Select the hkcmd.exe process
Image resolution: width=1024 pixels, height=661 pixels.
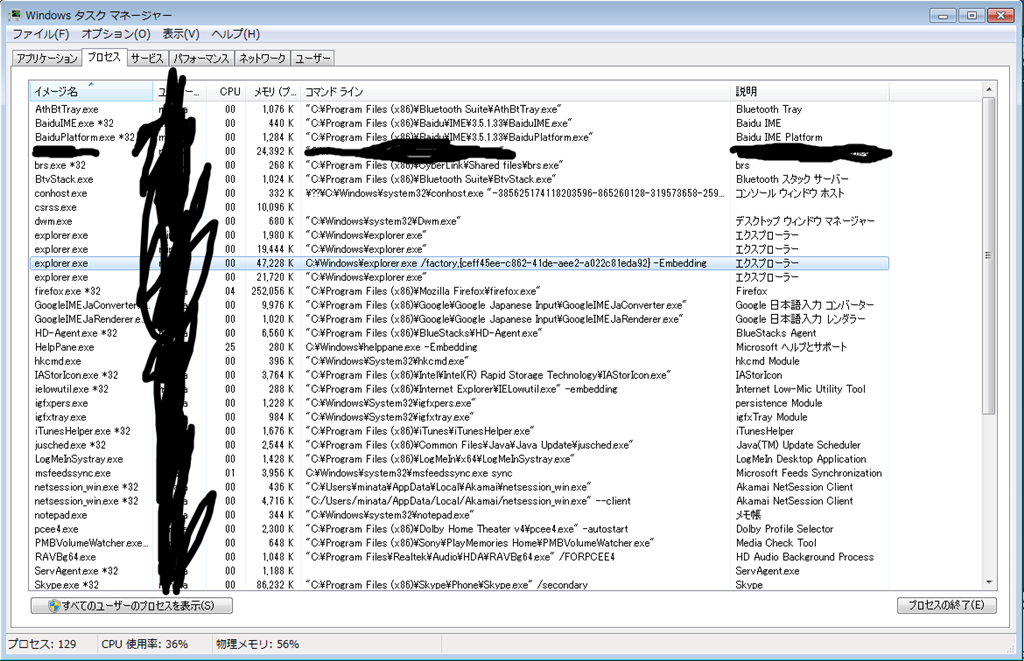click(x=459, y=361)
